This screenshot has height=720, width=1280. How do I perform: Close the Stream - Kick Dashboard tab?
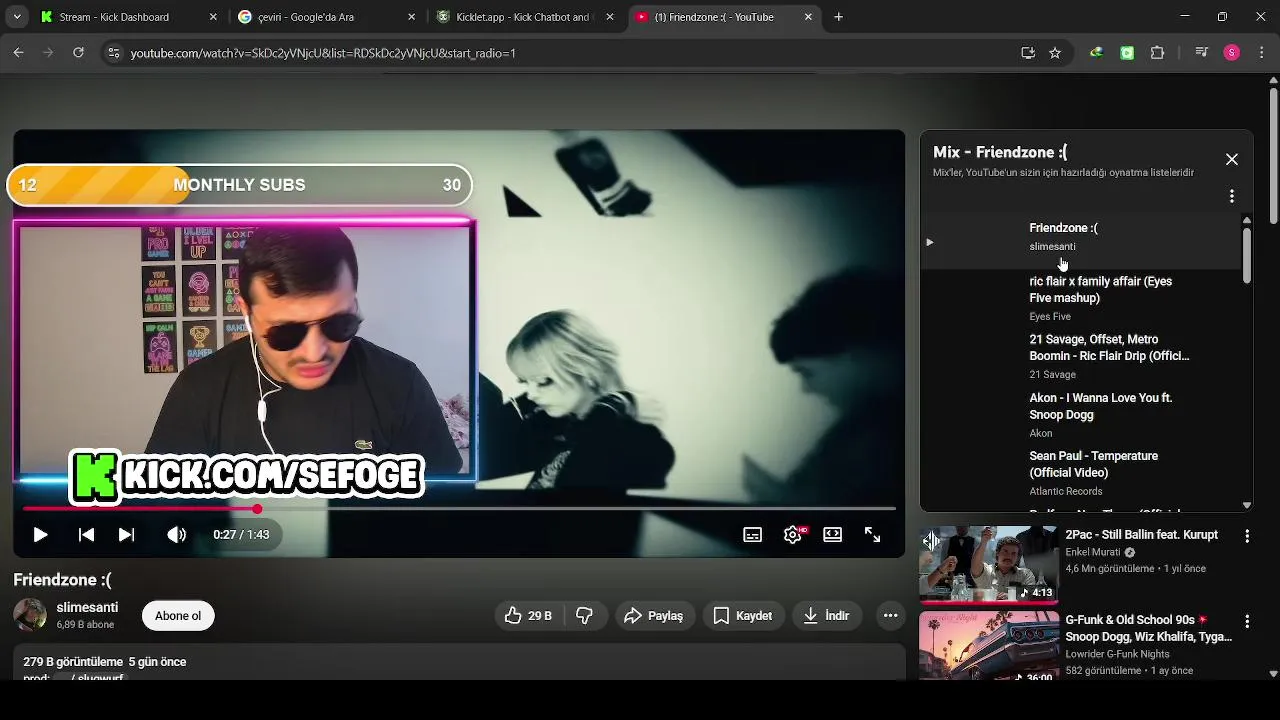[213, 17]
